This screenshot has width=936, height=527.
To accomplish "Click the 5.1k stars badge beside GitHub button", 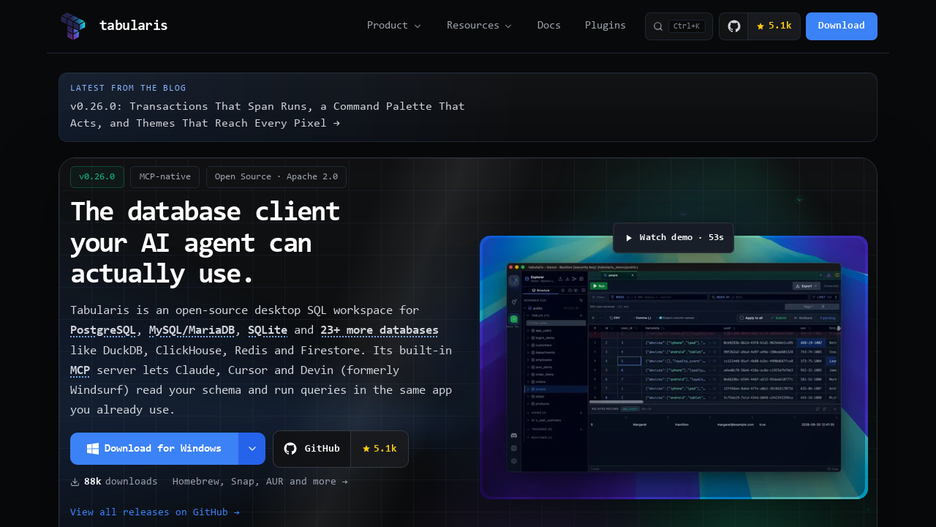I will click(380, 448).
